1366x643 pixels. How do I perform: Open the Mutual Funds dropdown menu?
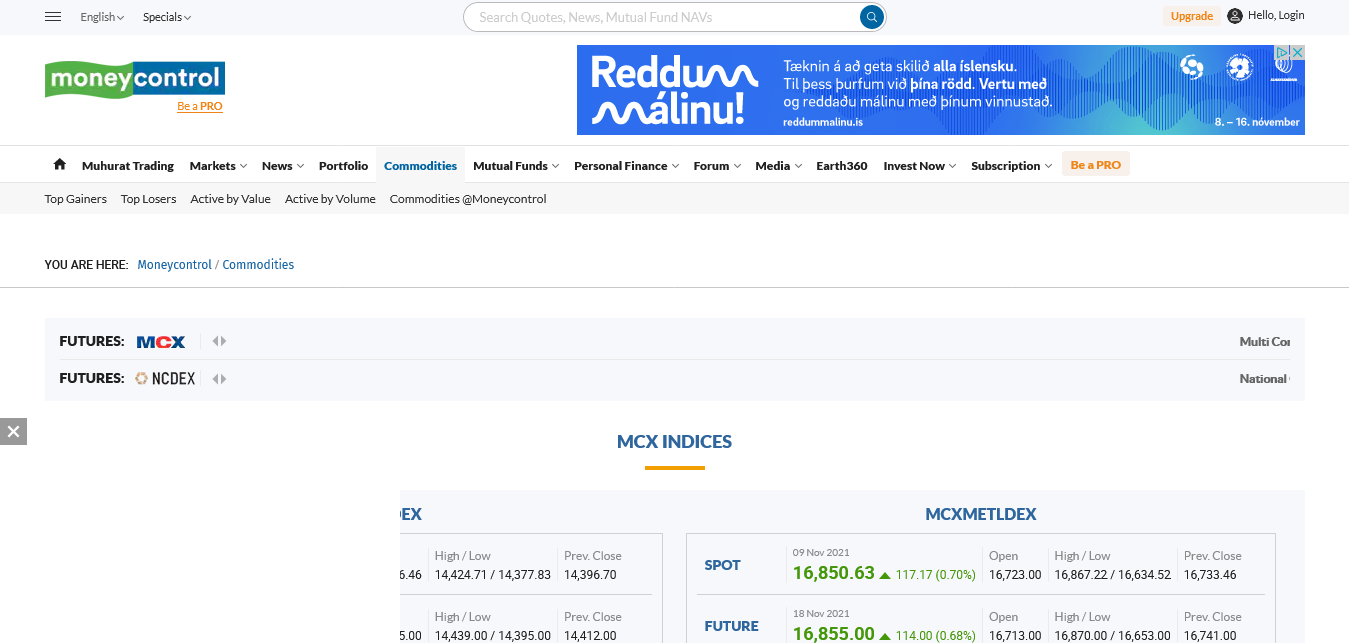tap(515, 166)
